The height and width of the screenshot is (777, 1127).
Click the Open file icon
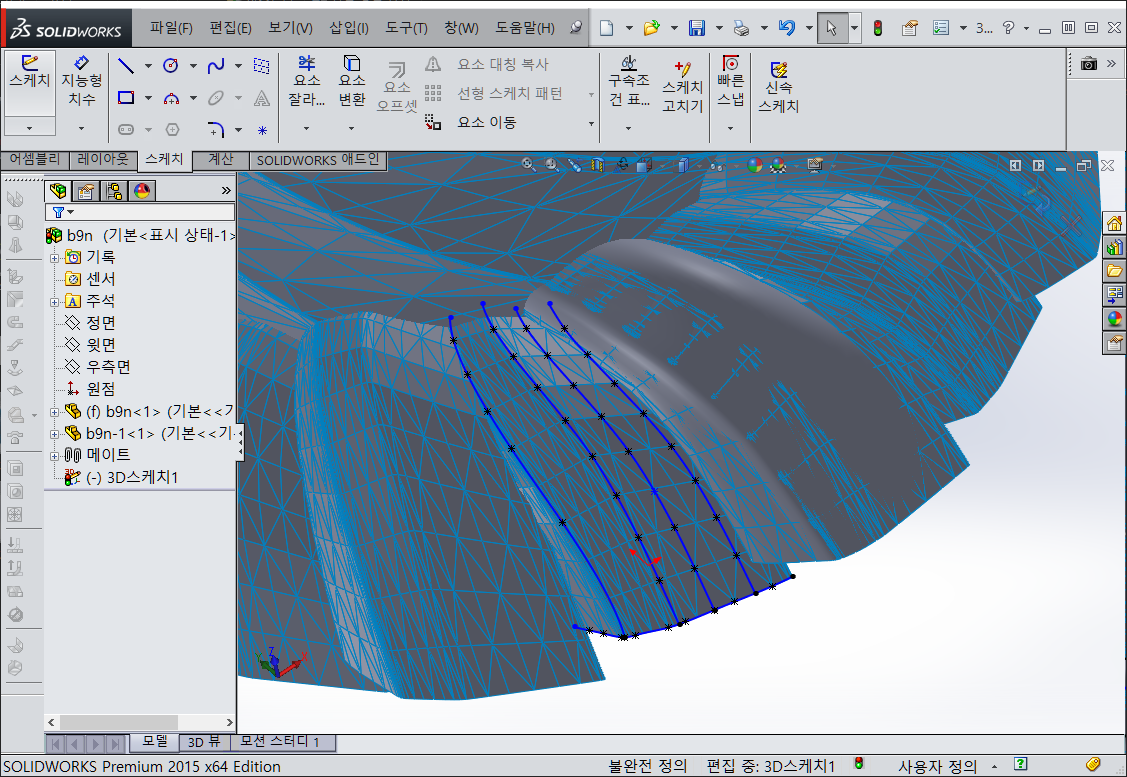652,28
